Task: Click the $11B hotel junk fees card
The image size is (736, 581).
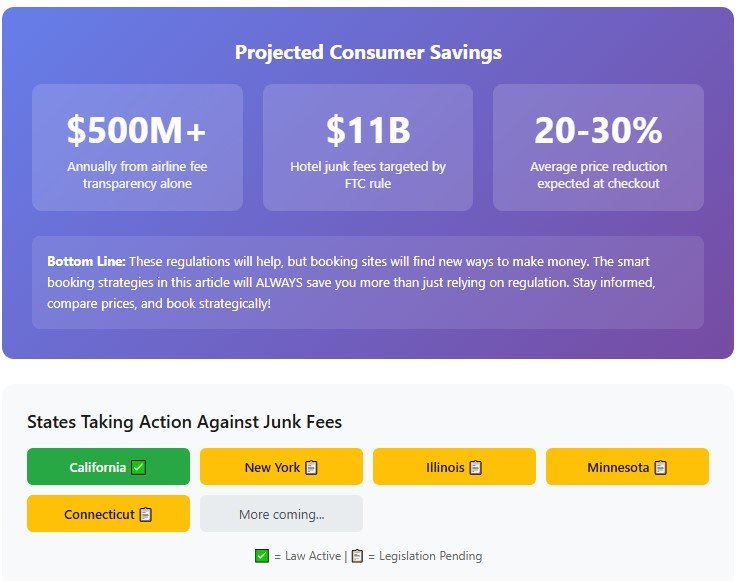Action: [368, 147]
